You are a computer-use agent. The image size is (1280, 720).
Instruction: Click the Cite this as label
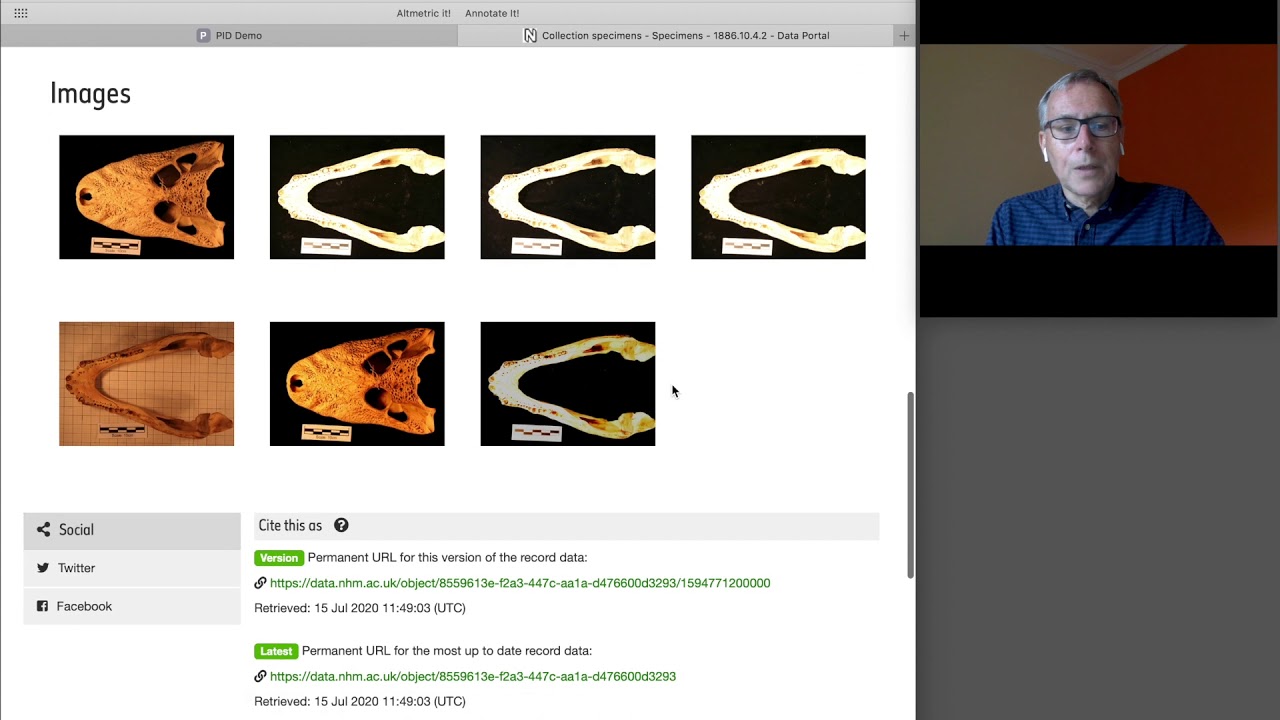pos(290,525)
